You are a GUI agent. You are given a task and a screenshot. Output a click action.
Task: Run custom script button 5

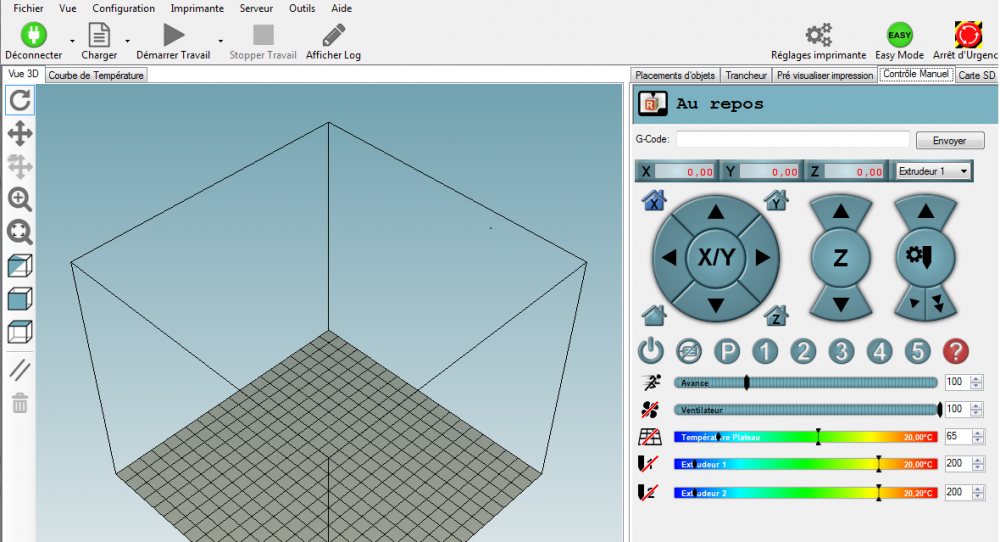(x=918, y=351)
